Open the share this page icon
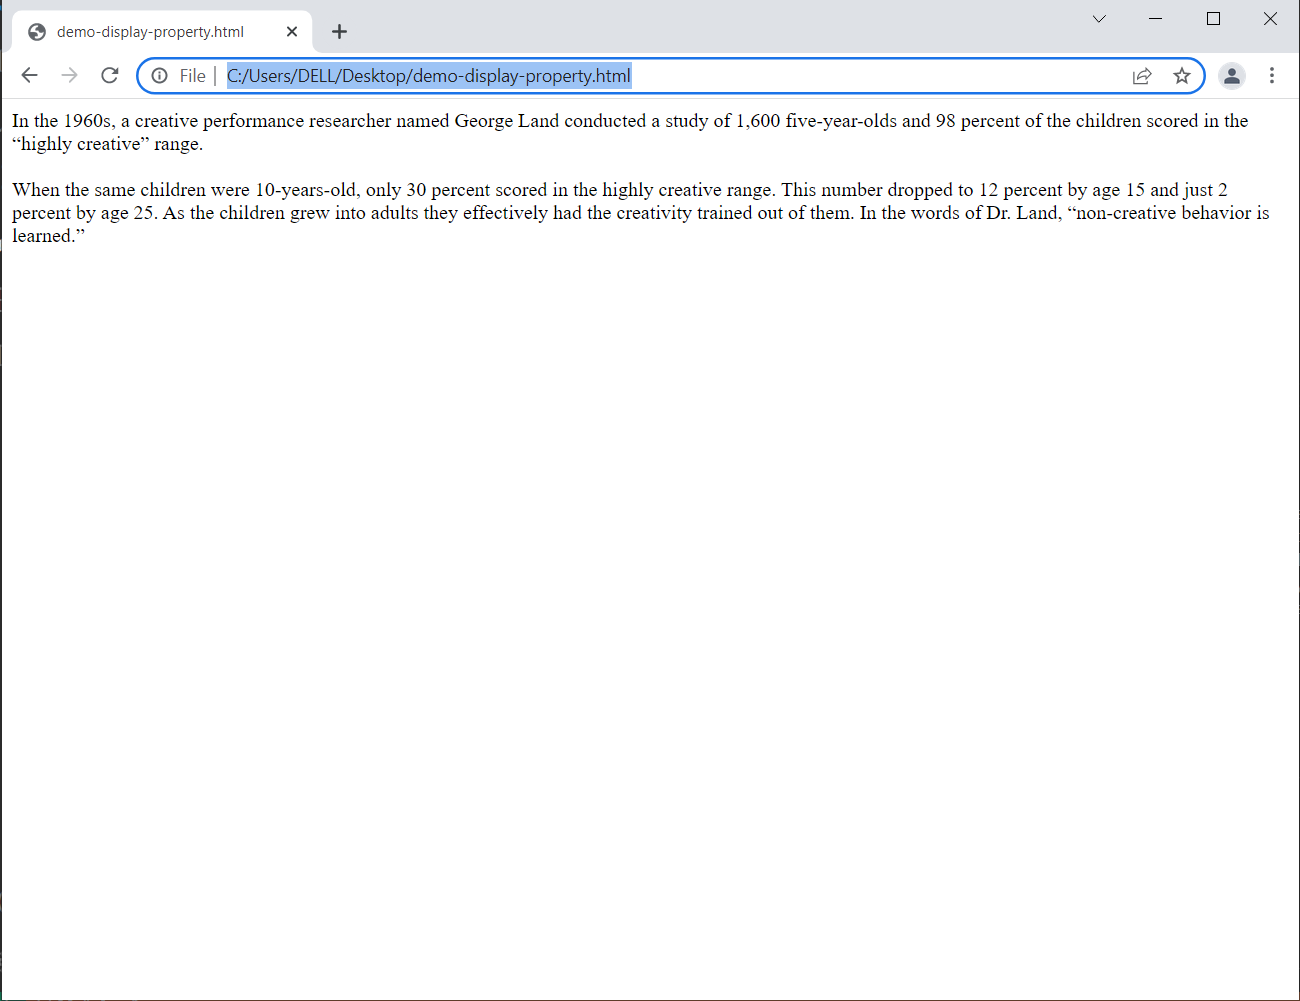1300x1001 pixels. click(1142, 76)
